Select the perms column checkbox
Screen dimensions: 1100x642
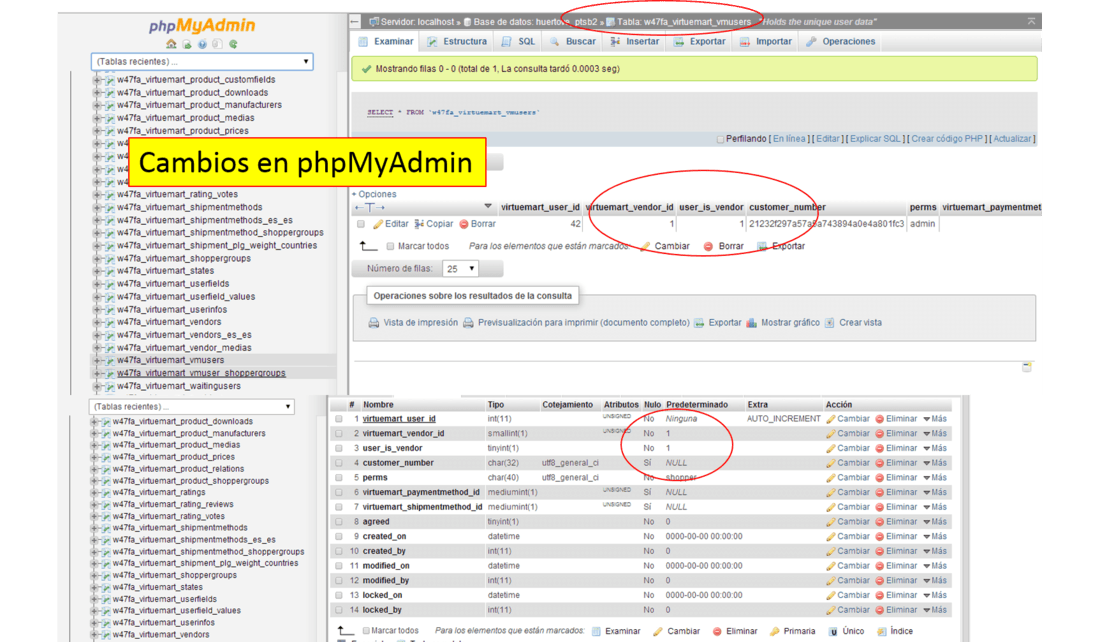coord(339,478)
